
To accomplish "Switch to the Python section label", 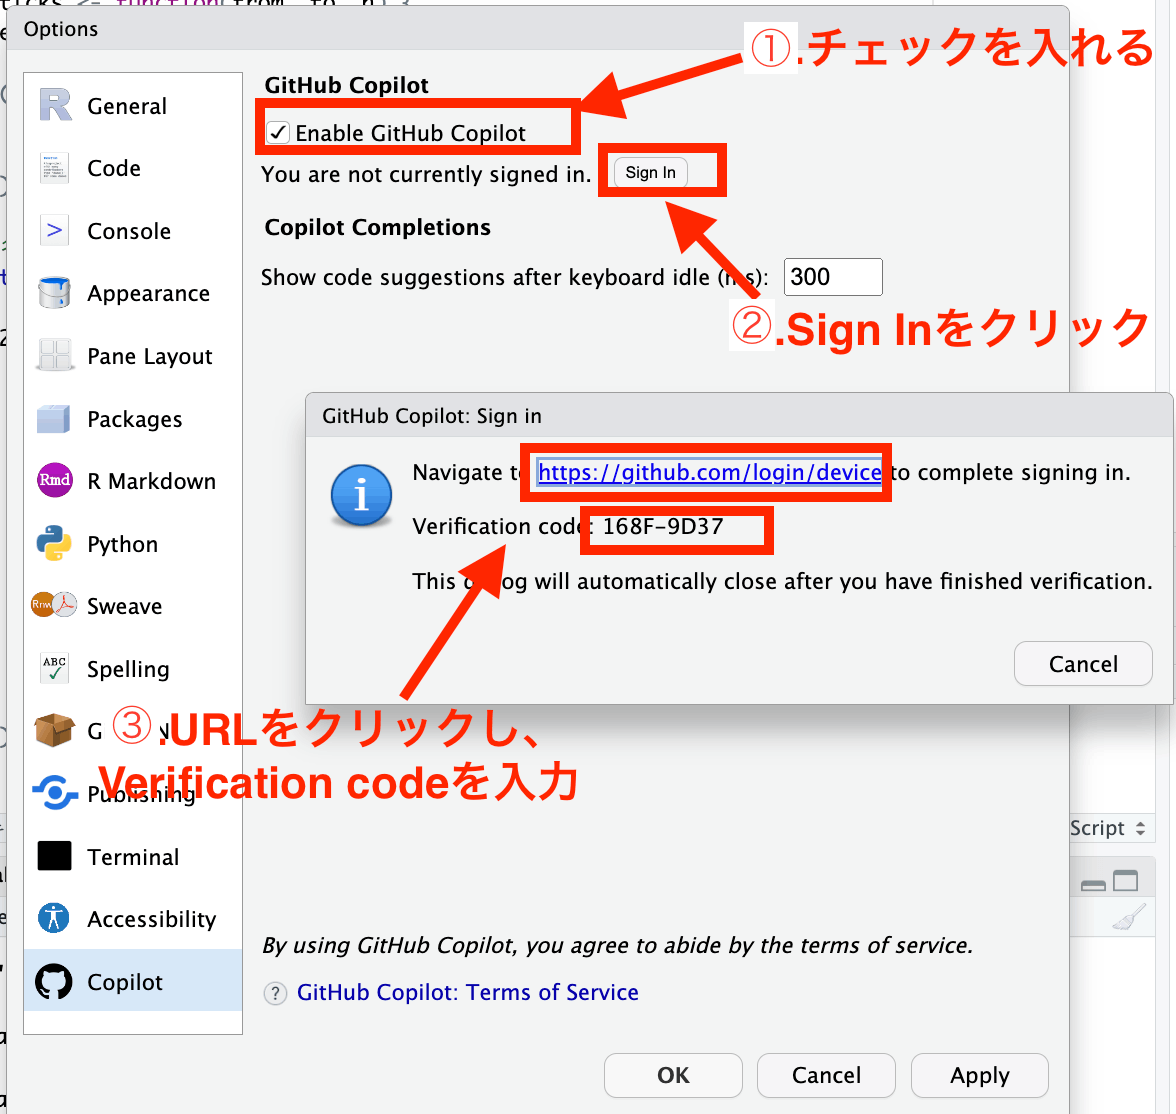I will coord(123,545).
